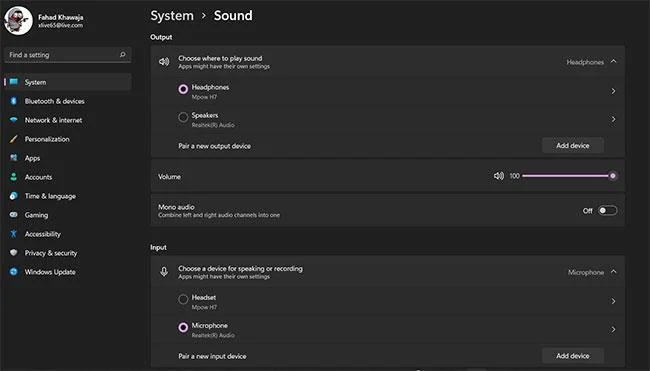
Task: Mute using the Volume speaker icon
Action: [499, 176]
